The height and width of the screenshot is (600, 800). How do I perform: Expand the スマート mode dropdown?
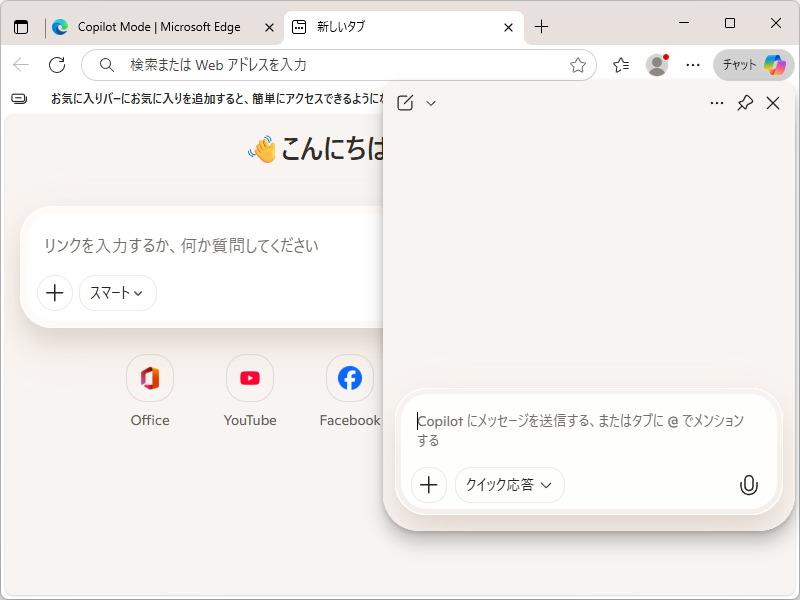pos(117,293)
